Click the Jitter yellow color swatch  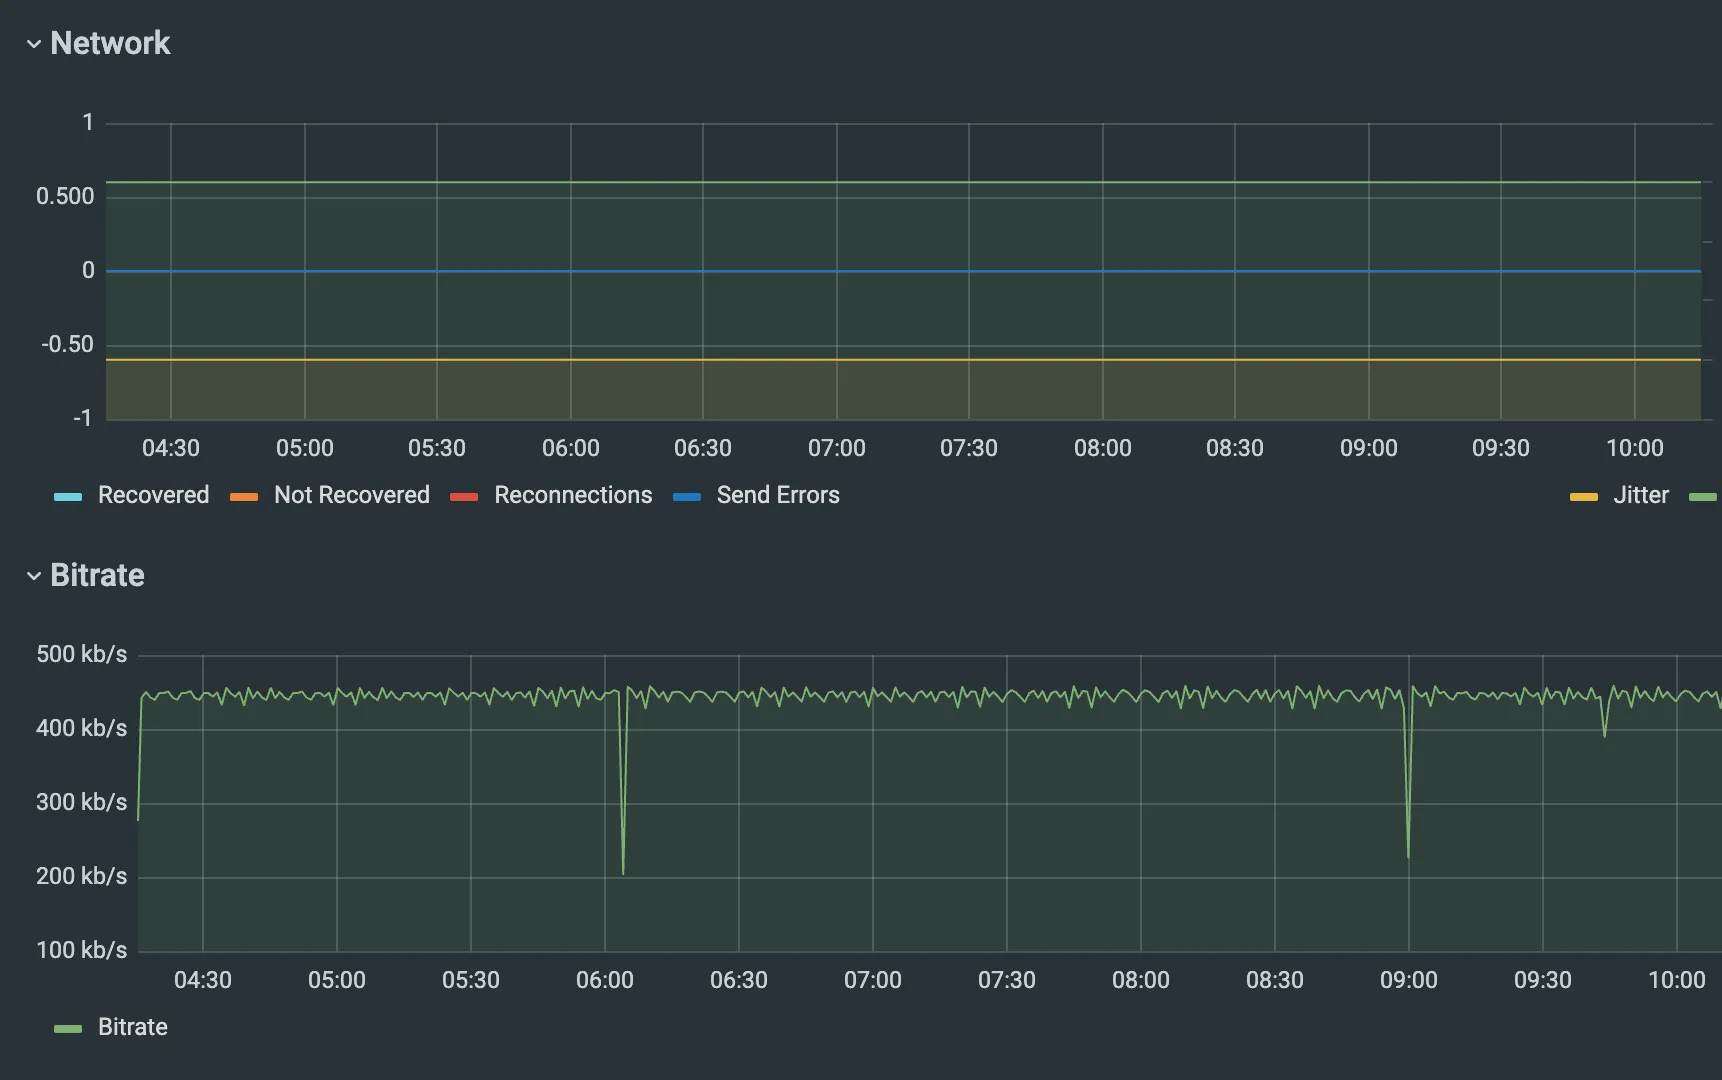click(1584, 497)
